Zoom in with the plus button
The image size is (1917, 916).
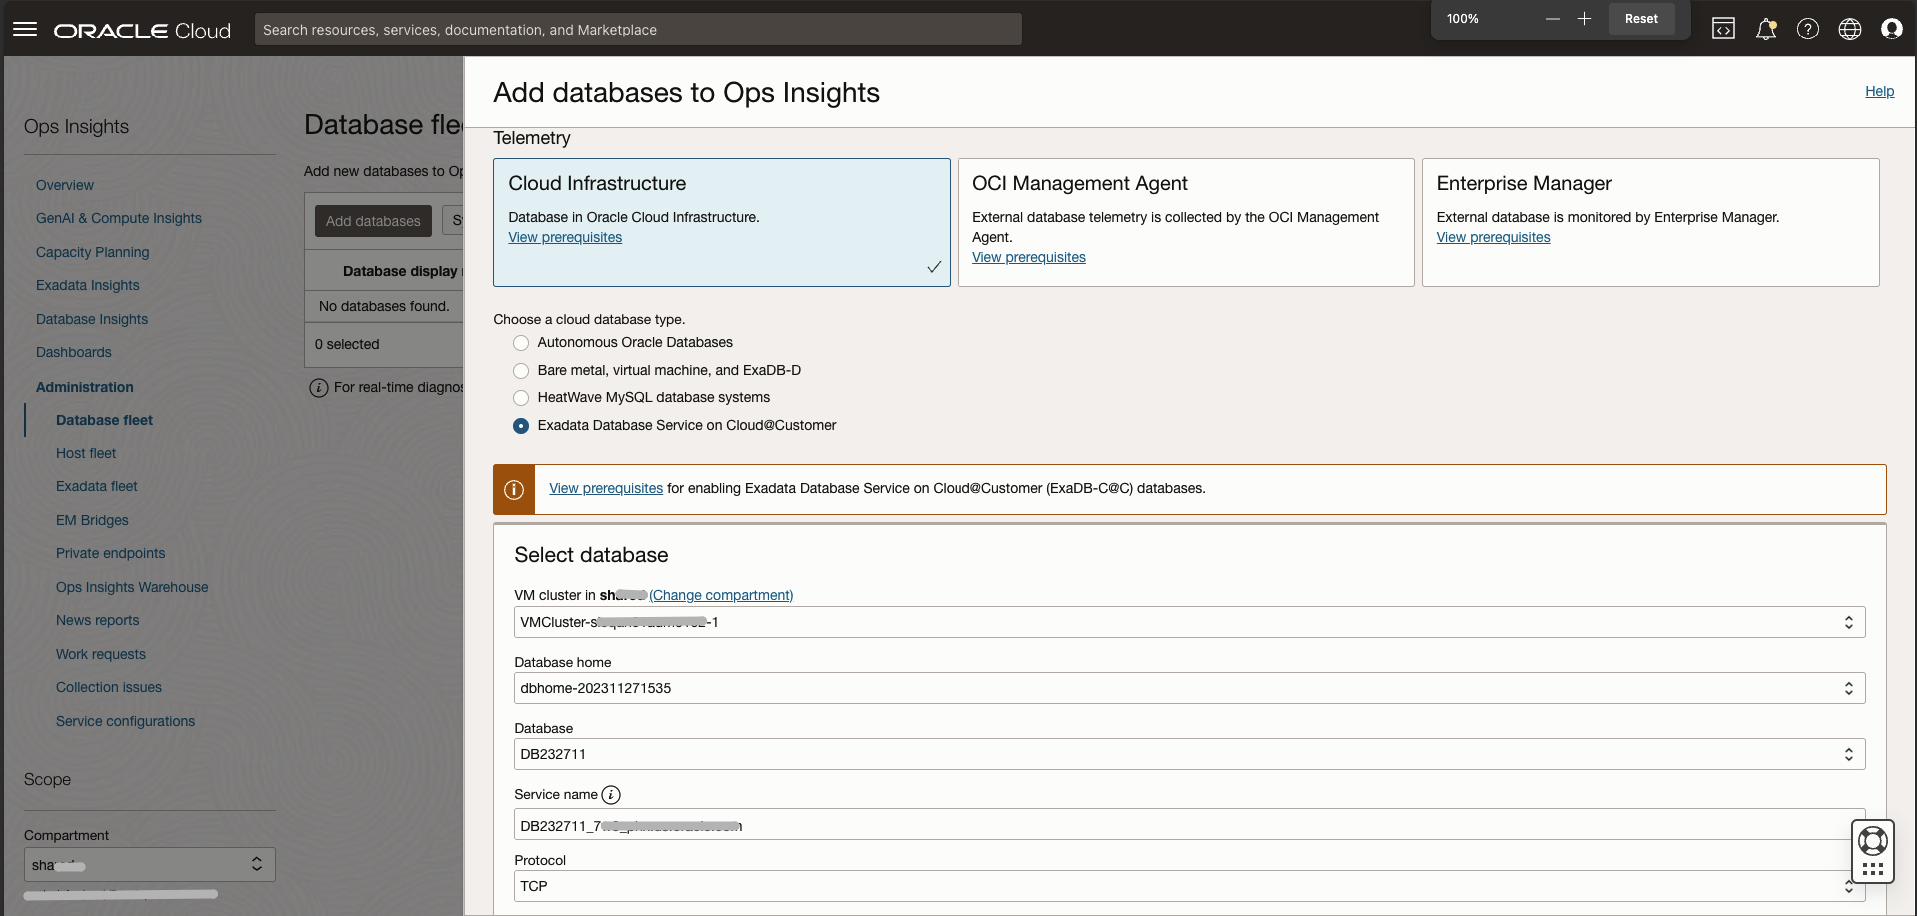(1584, 19)
